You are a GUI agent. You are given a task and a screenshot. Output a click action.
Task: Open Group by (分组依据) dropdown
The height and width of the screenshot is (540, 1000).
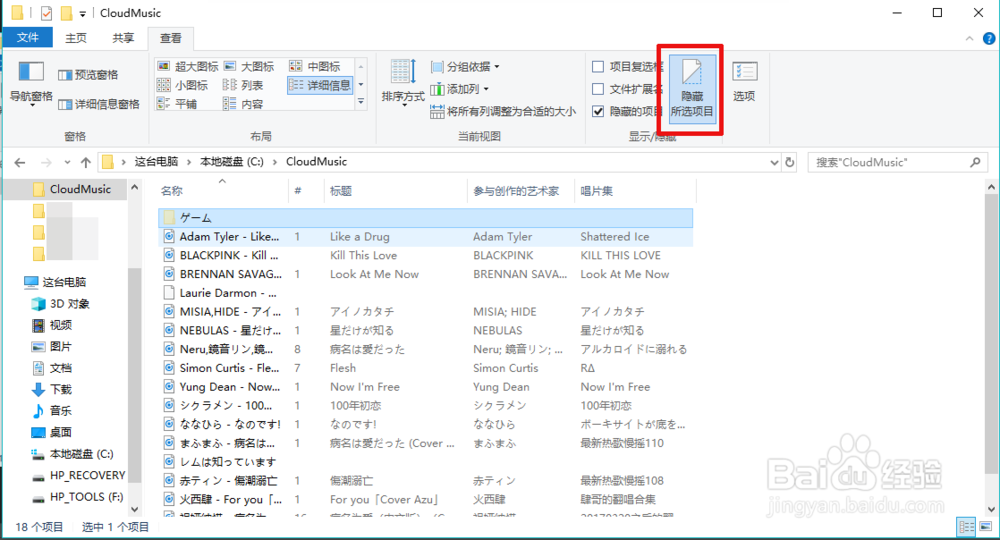pos(466,67)
